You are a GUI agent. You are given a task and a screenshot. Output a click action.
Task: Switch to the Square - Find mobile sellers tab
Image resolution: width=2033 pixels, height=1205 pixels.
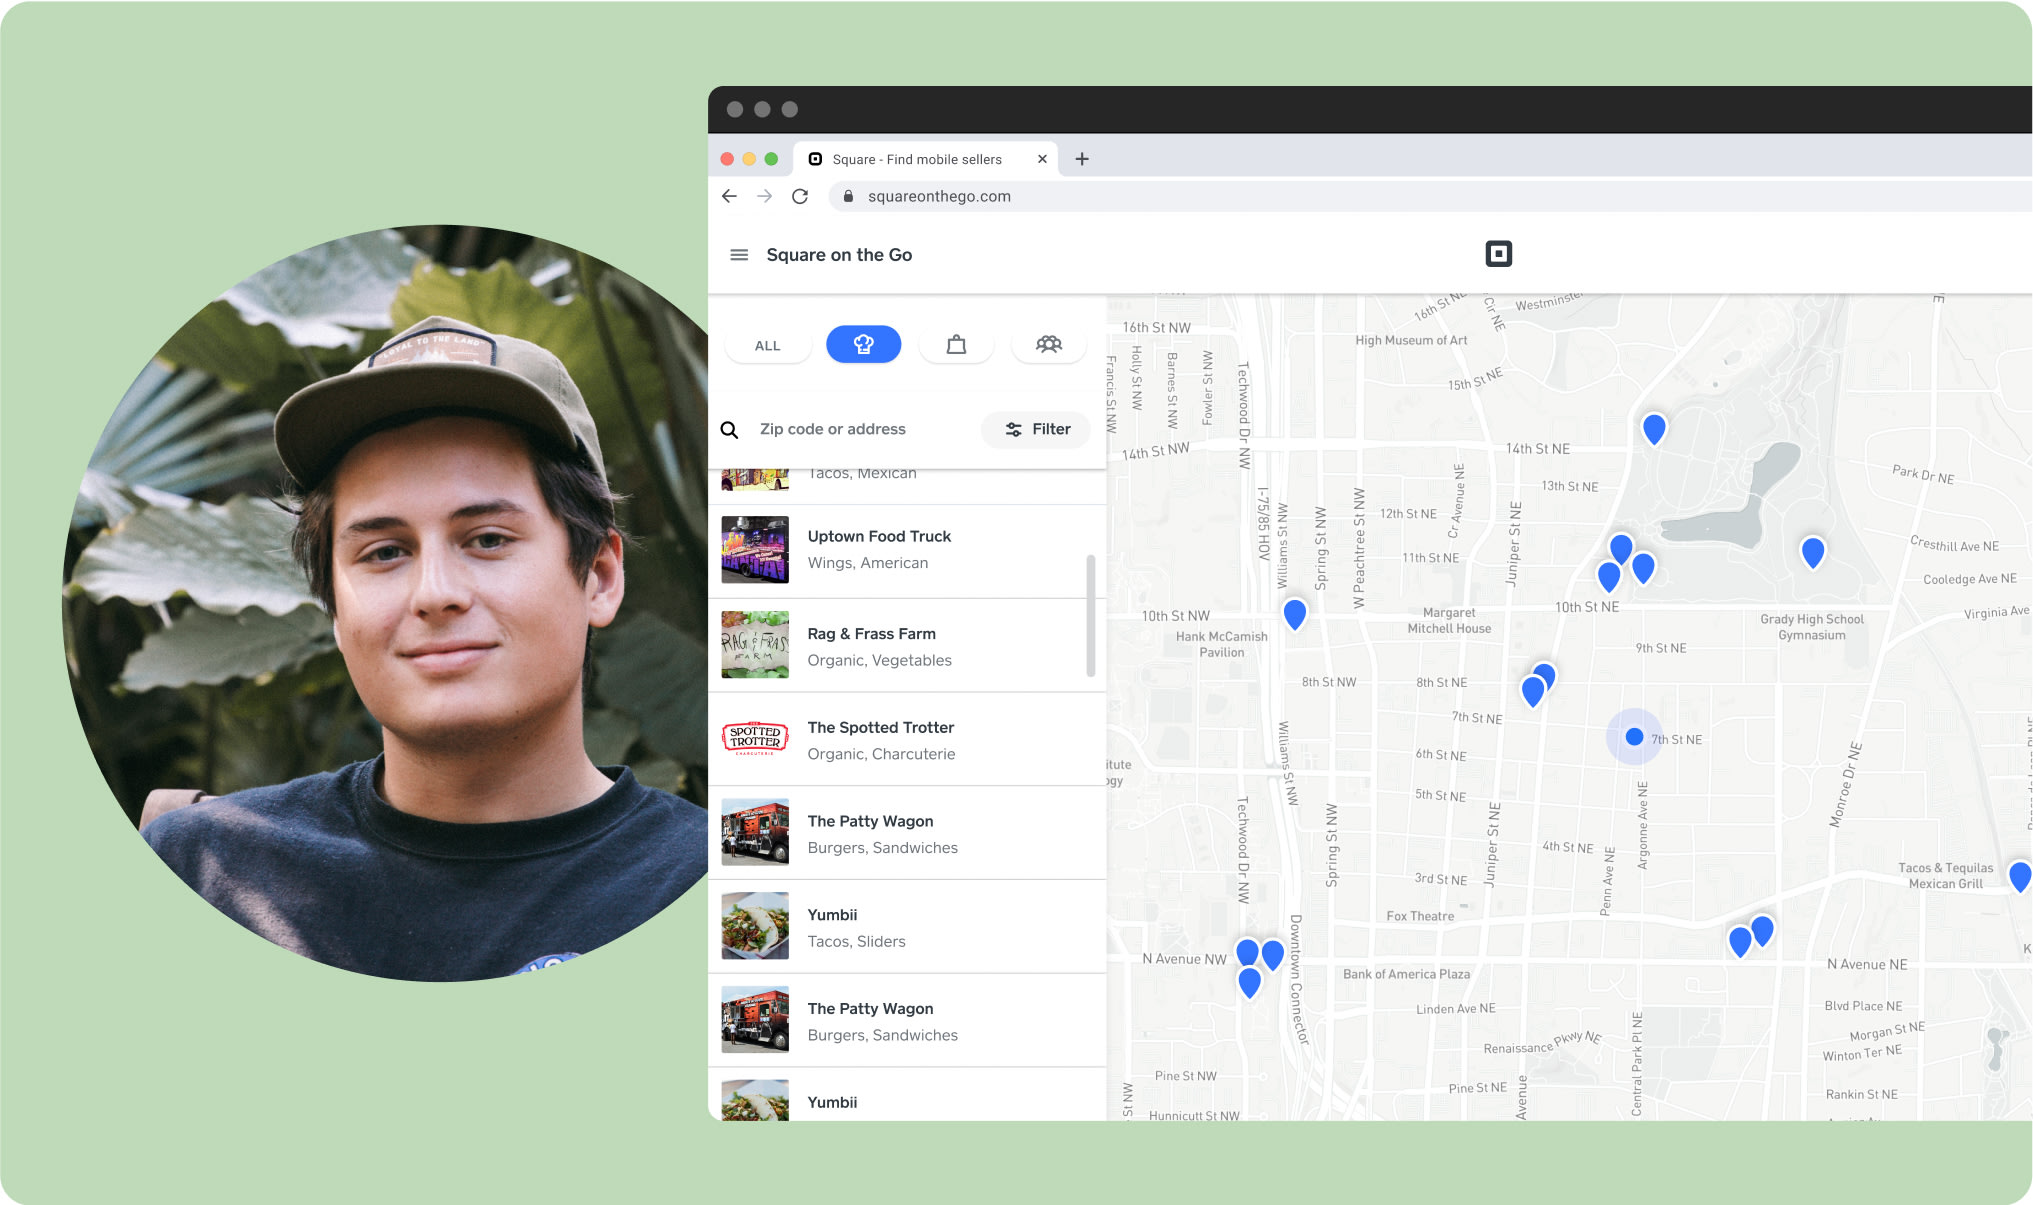925,159
